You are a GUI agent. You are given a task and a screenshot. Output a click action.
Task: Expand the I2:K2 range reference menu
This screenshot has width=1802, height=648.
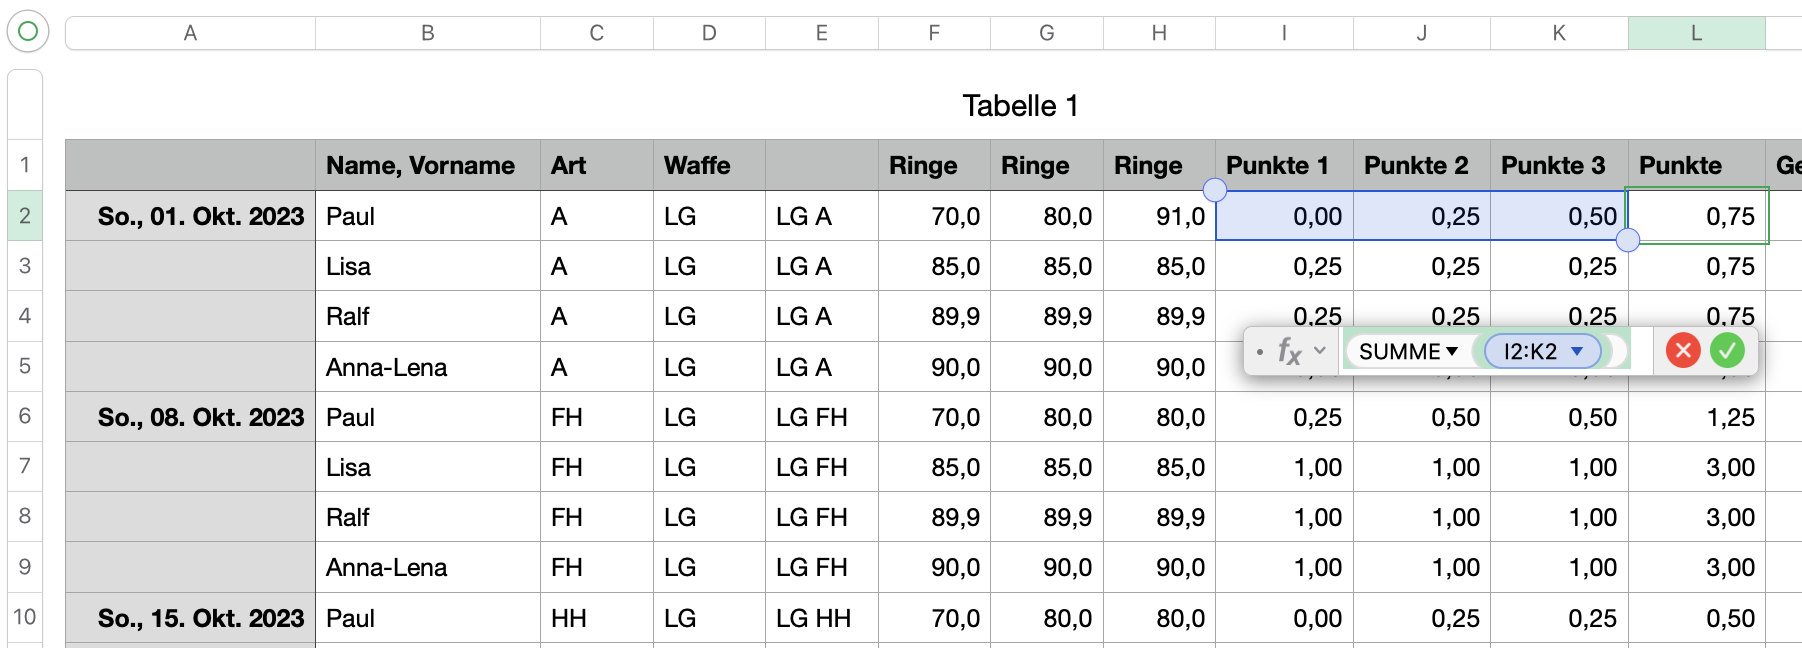click(x=1577, y=351)
